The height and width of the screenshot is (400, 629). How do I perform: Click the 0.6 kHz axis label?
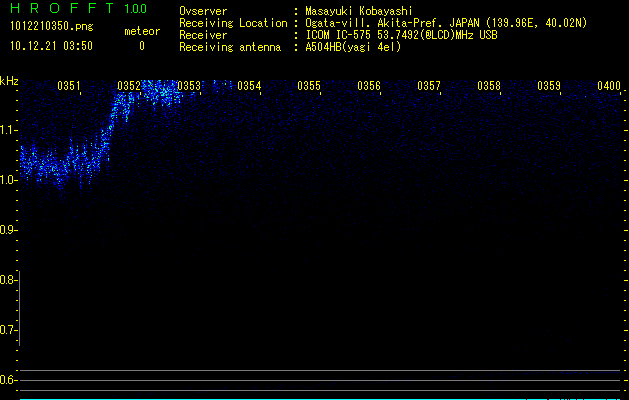tap(8, 380)
